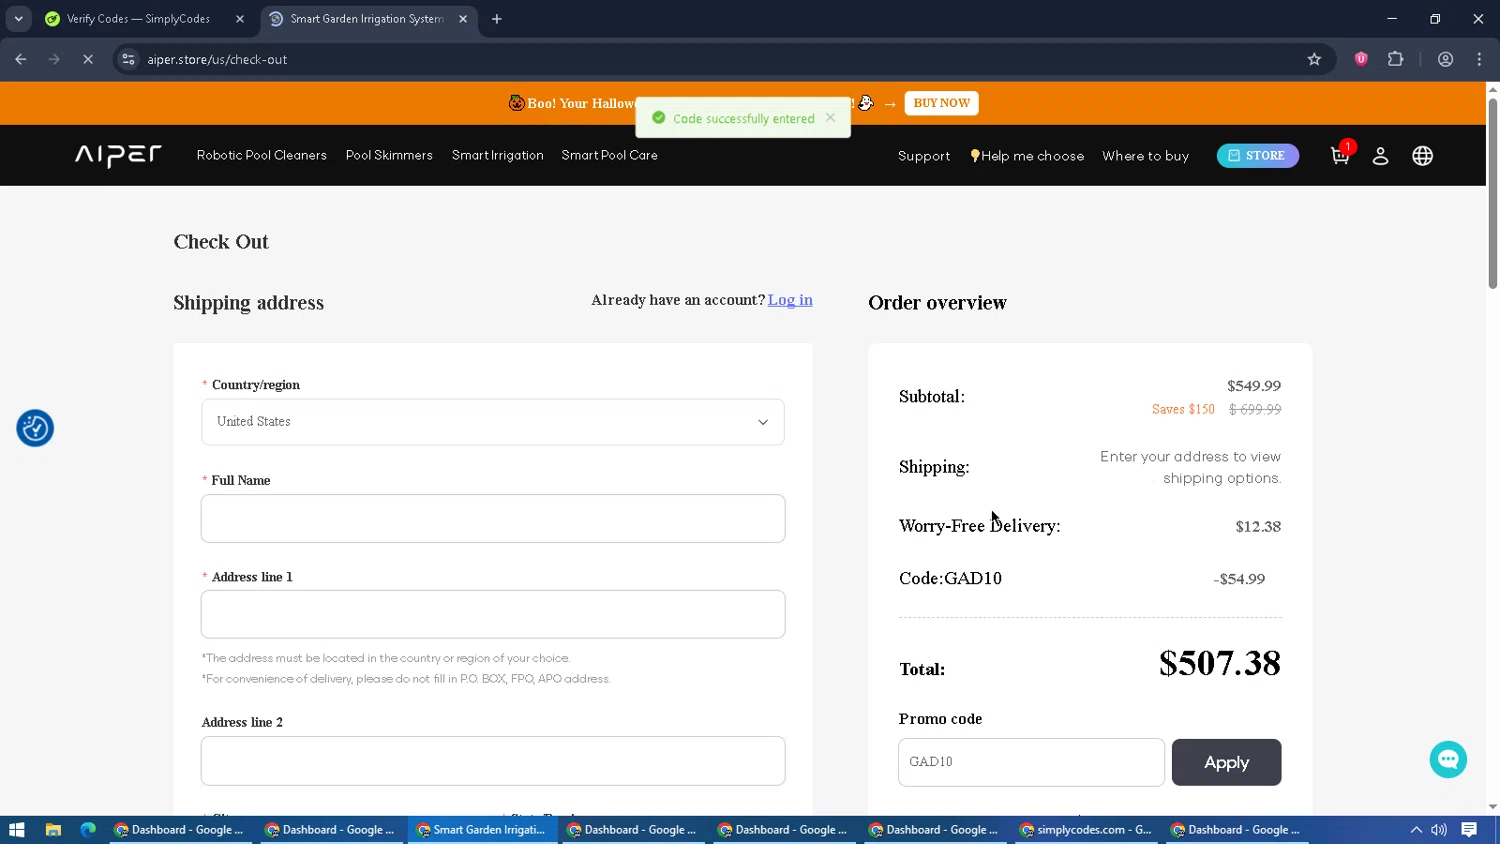
Task: Stop loading the page
Action: (88, 59)
